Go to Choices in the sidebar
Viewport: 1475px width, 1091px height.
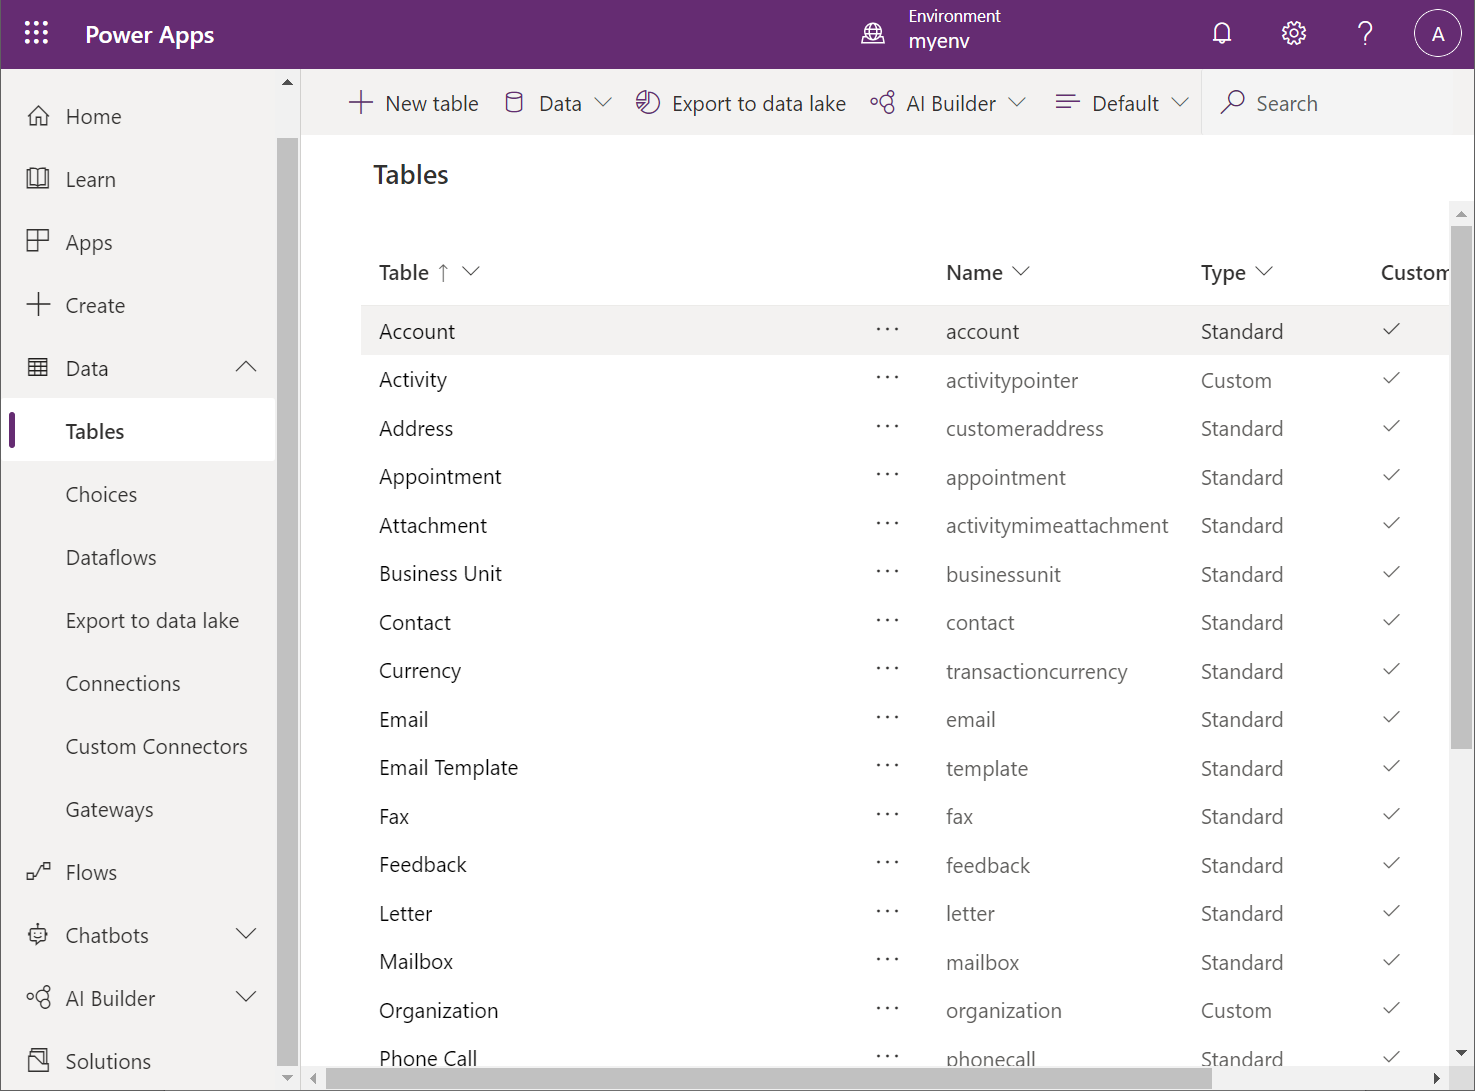tap(101, 494)
